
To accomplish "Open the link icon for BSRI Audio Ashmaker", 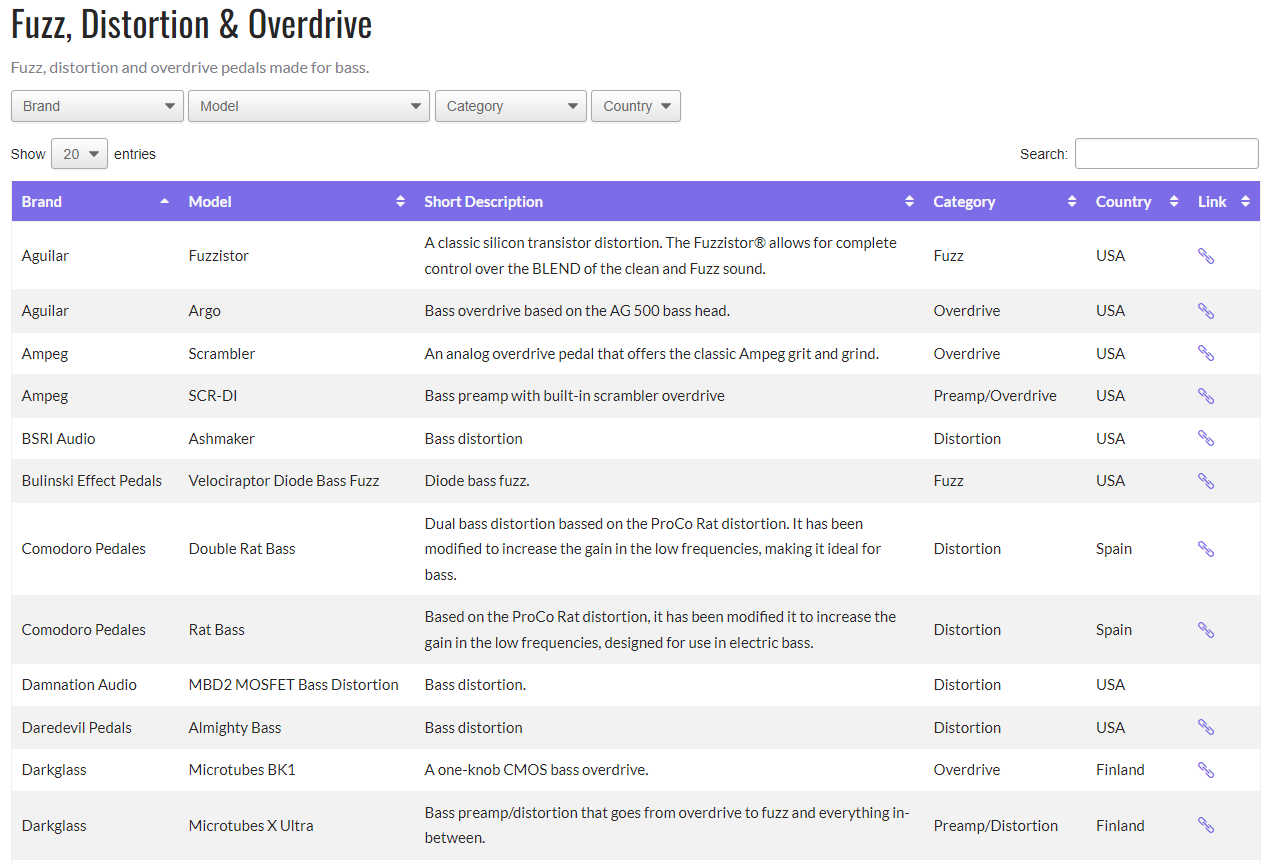I will pyautogui.click(x=1205, y=439).
